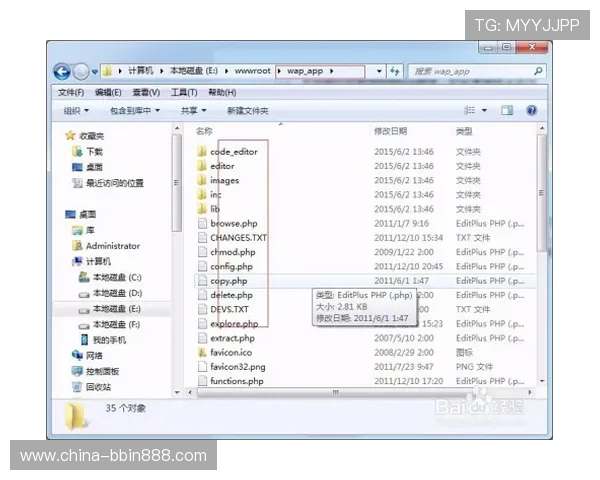Click the 新建文件夹 button
600x480 pixels.
pyautogui.click(x=248, y=110)
